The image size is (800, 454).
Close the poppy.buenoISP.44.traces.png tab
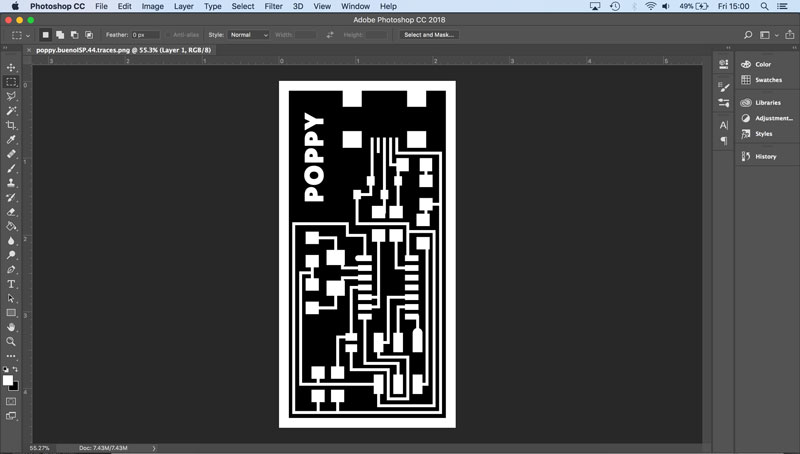29,50
